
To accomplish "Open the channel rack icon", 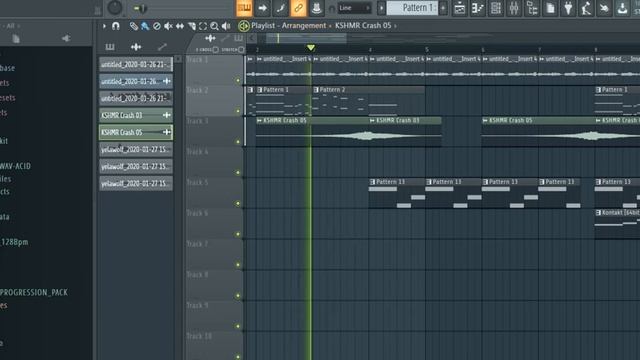I will 496,8.
